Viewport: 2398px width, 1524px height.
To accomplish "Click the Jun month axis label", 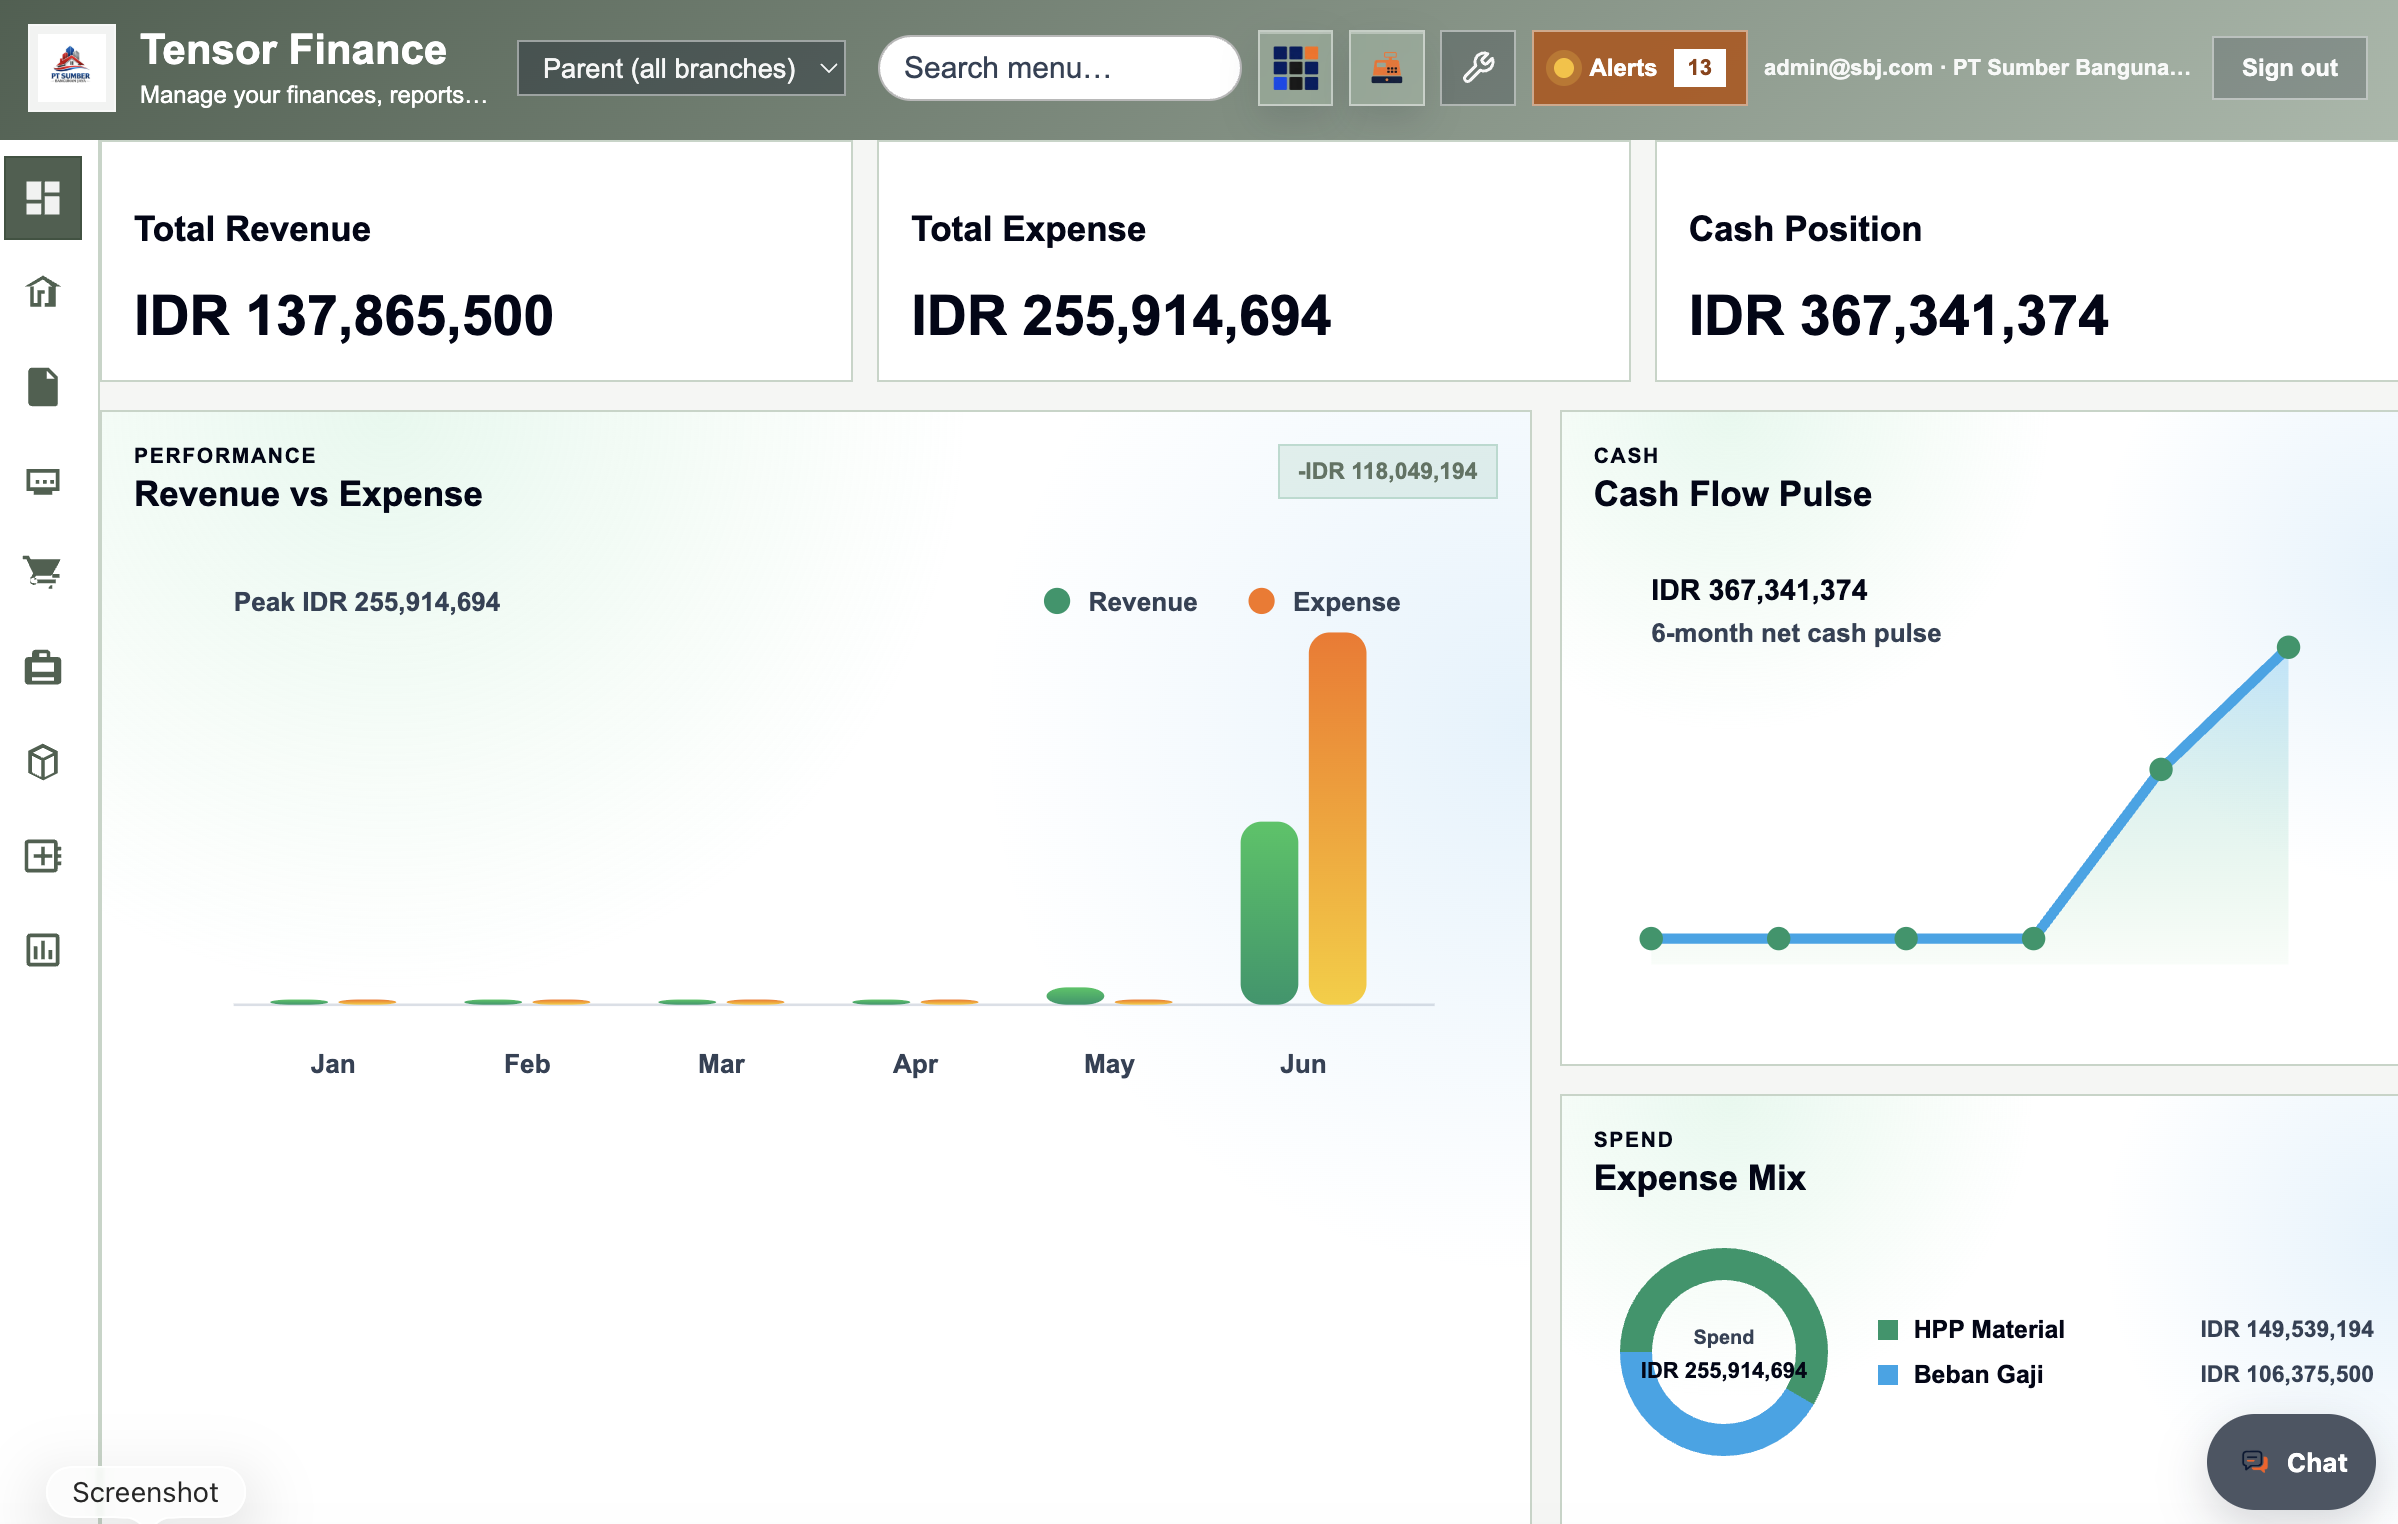I will 1303,1064.
